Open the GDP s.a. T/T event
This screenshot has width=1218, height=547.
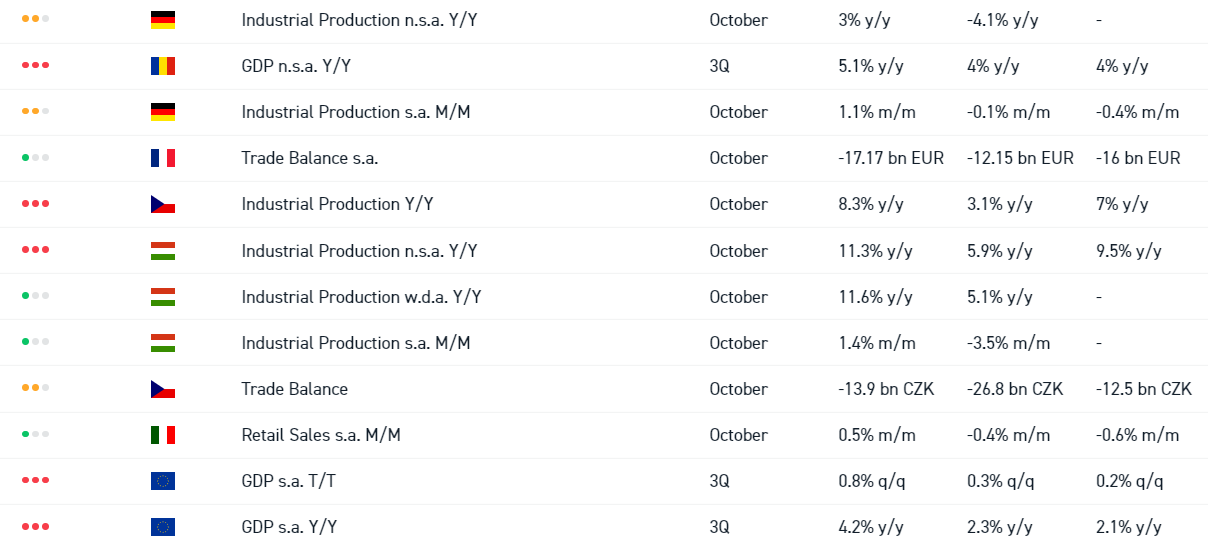tap(289, 481)
